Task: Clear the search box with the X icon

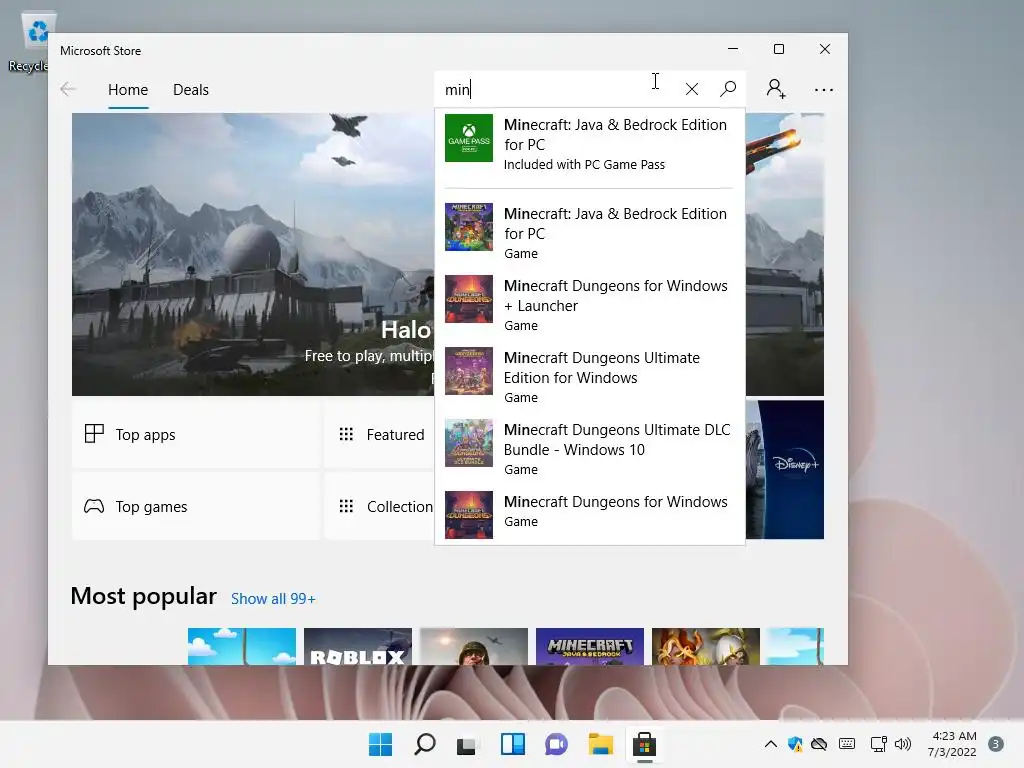Action: [692, 89]
